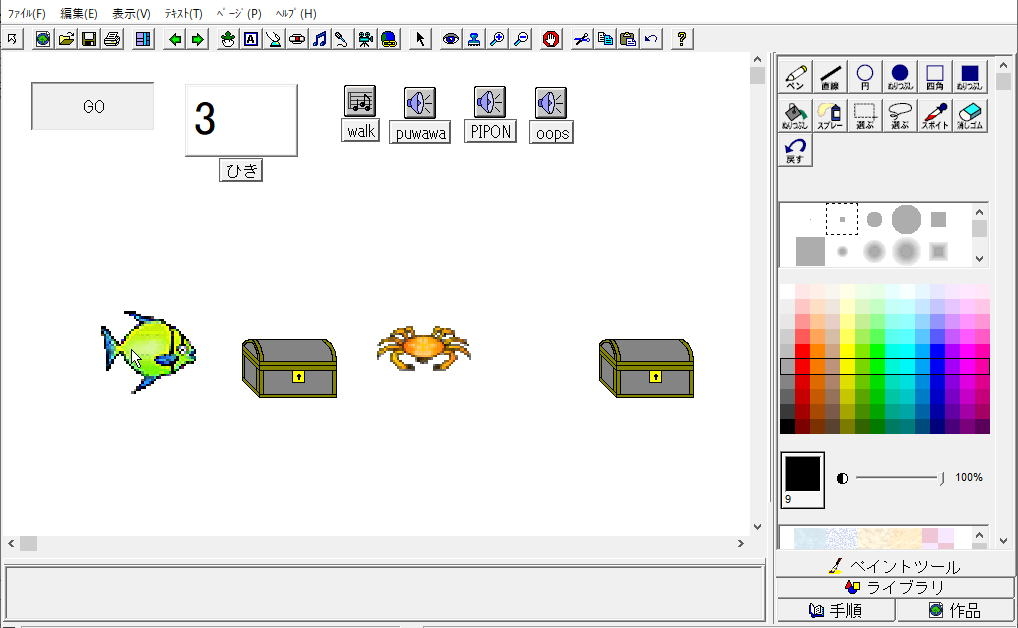Screen dimensions: 1018x628
Task: Click the puwawa sound speaker button
Action: tap(419, 103)
